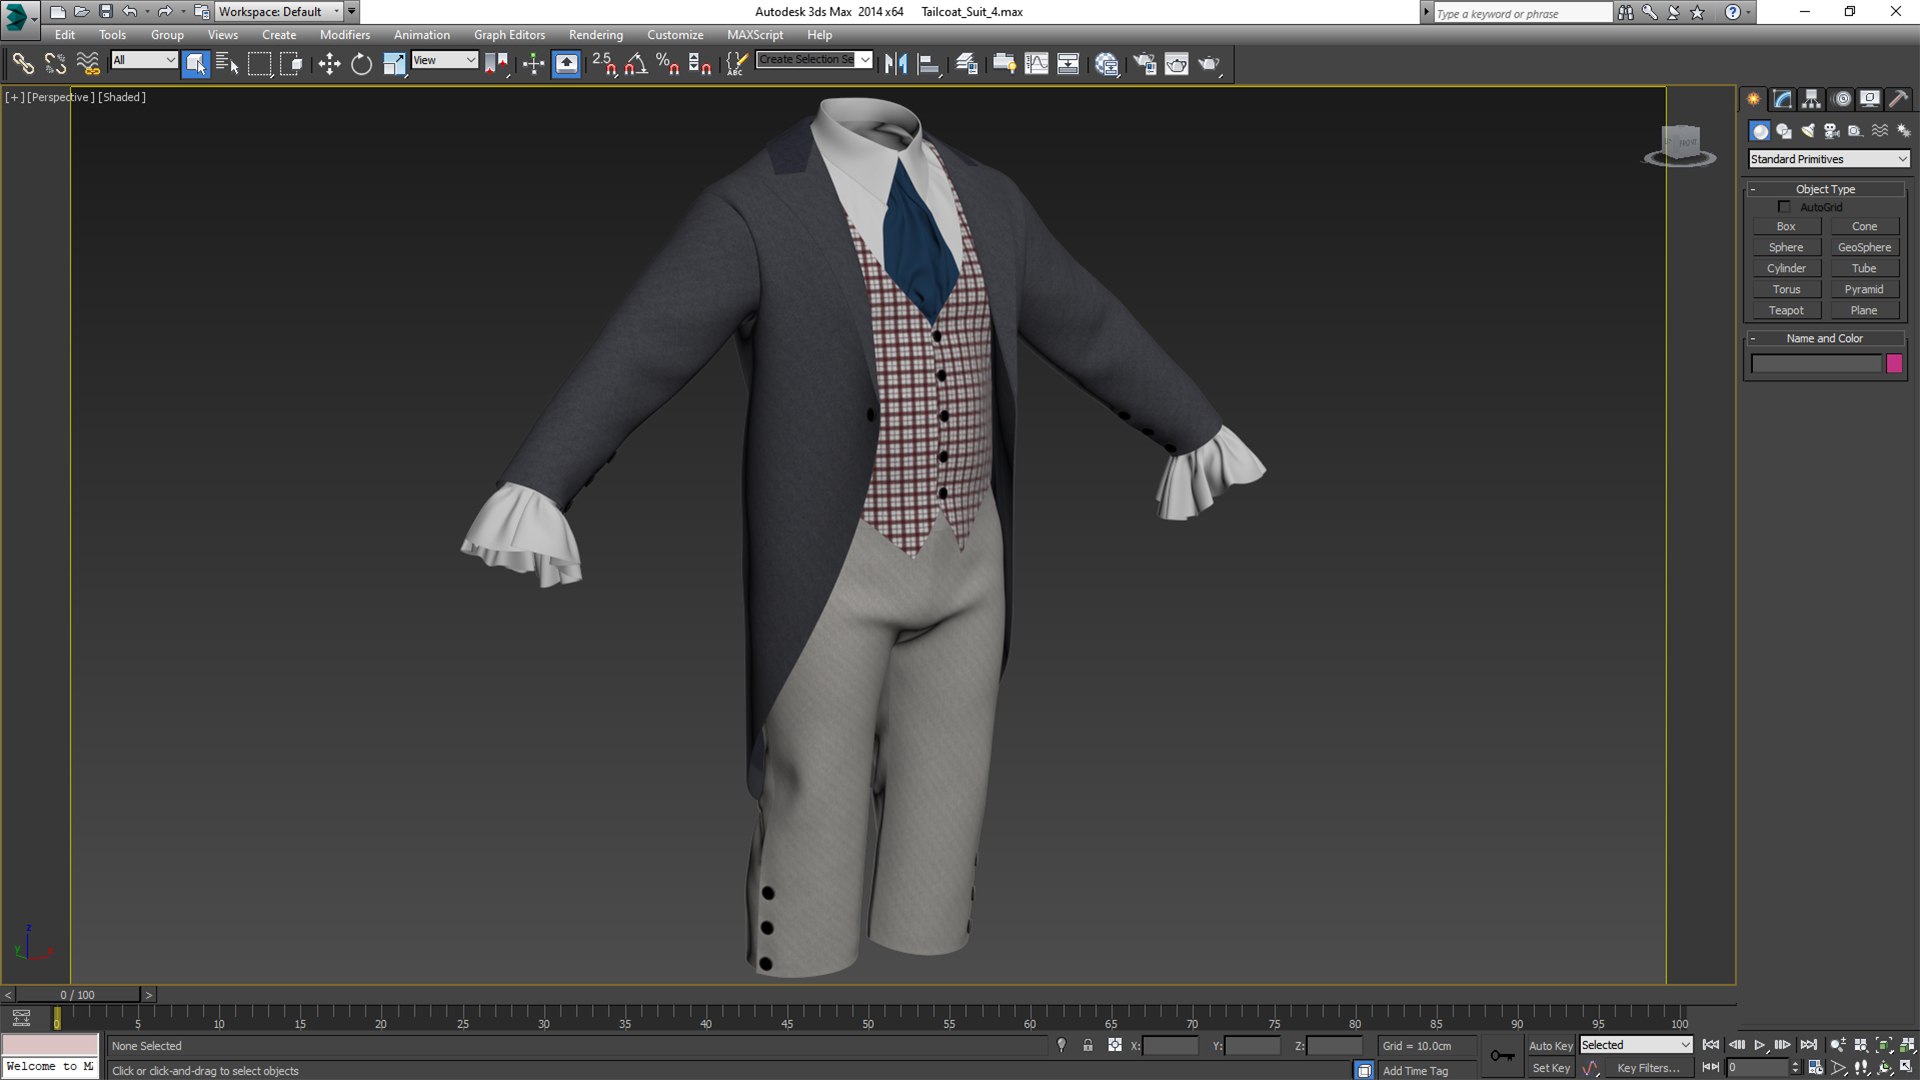Collapse the Name and Color rollout
The image size is (1920, 1080).
(x=1825, y=338)
